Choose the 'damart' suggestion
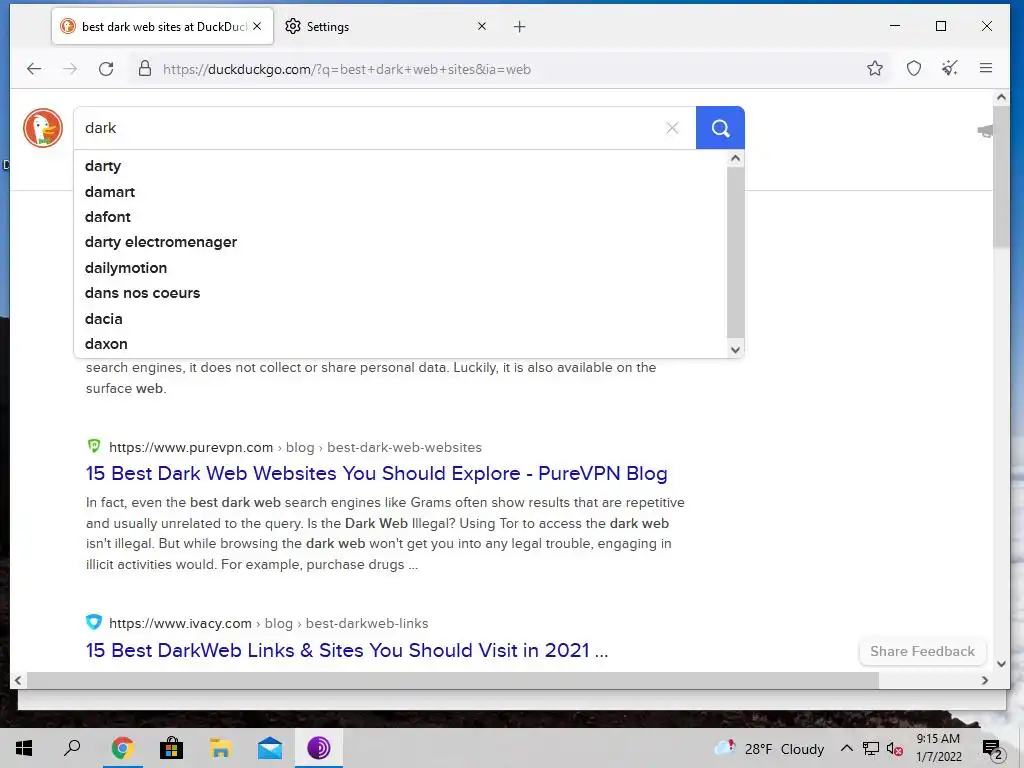The image size is (1024, 768). pos(110,192)
